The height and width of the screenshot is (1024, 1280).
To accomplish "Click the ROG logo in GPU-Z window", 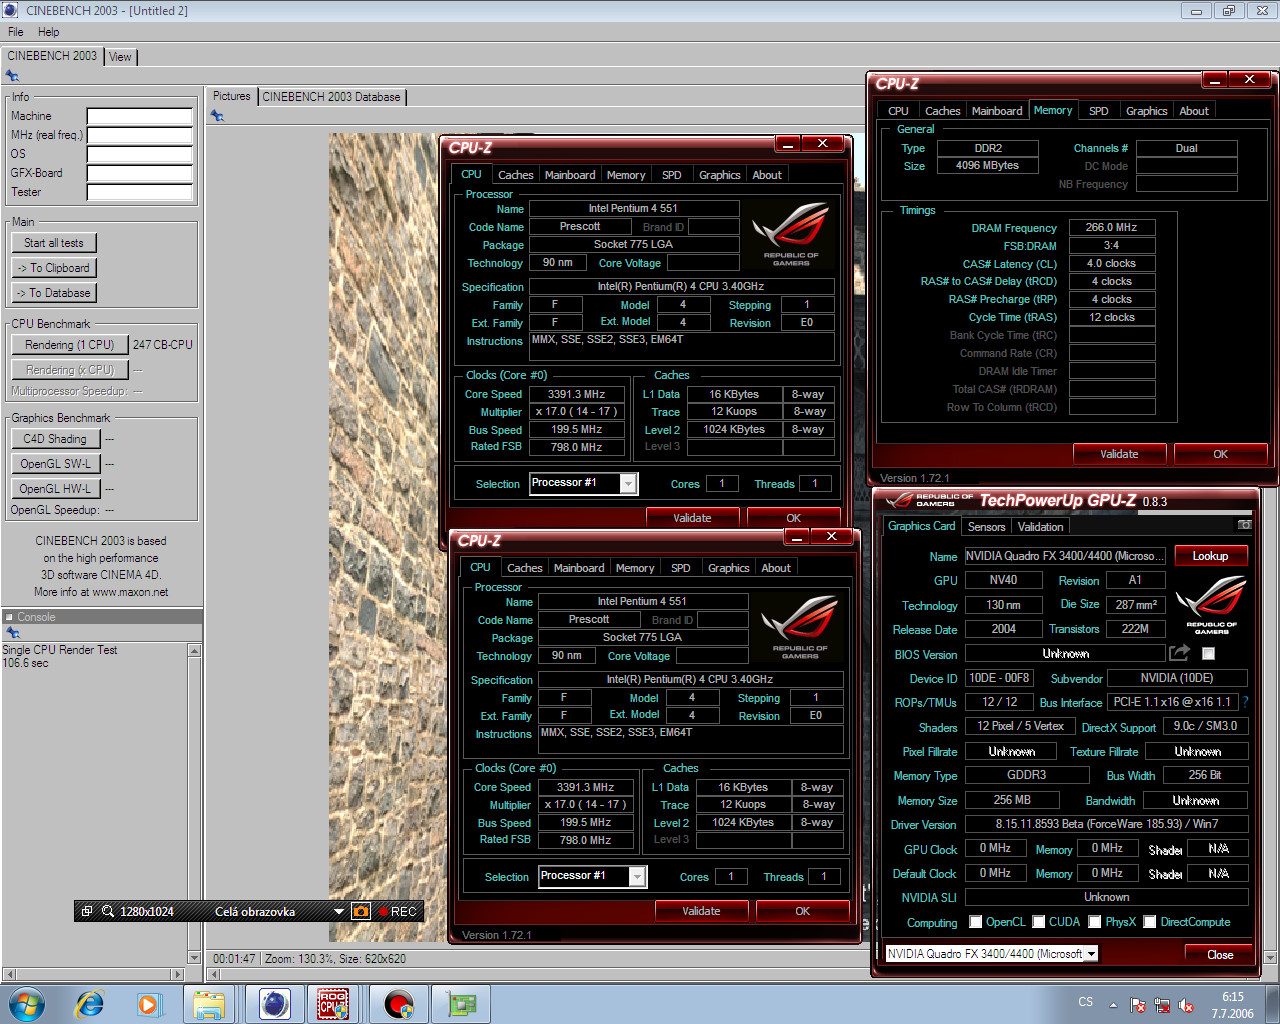I will [1211, 603].
